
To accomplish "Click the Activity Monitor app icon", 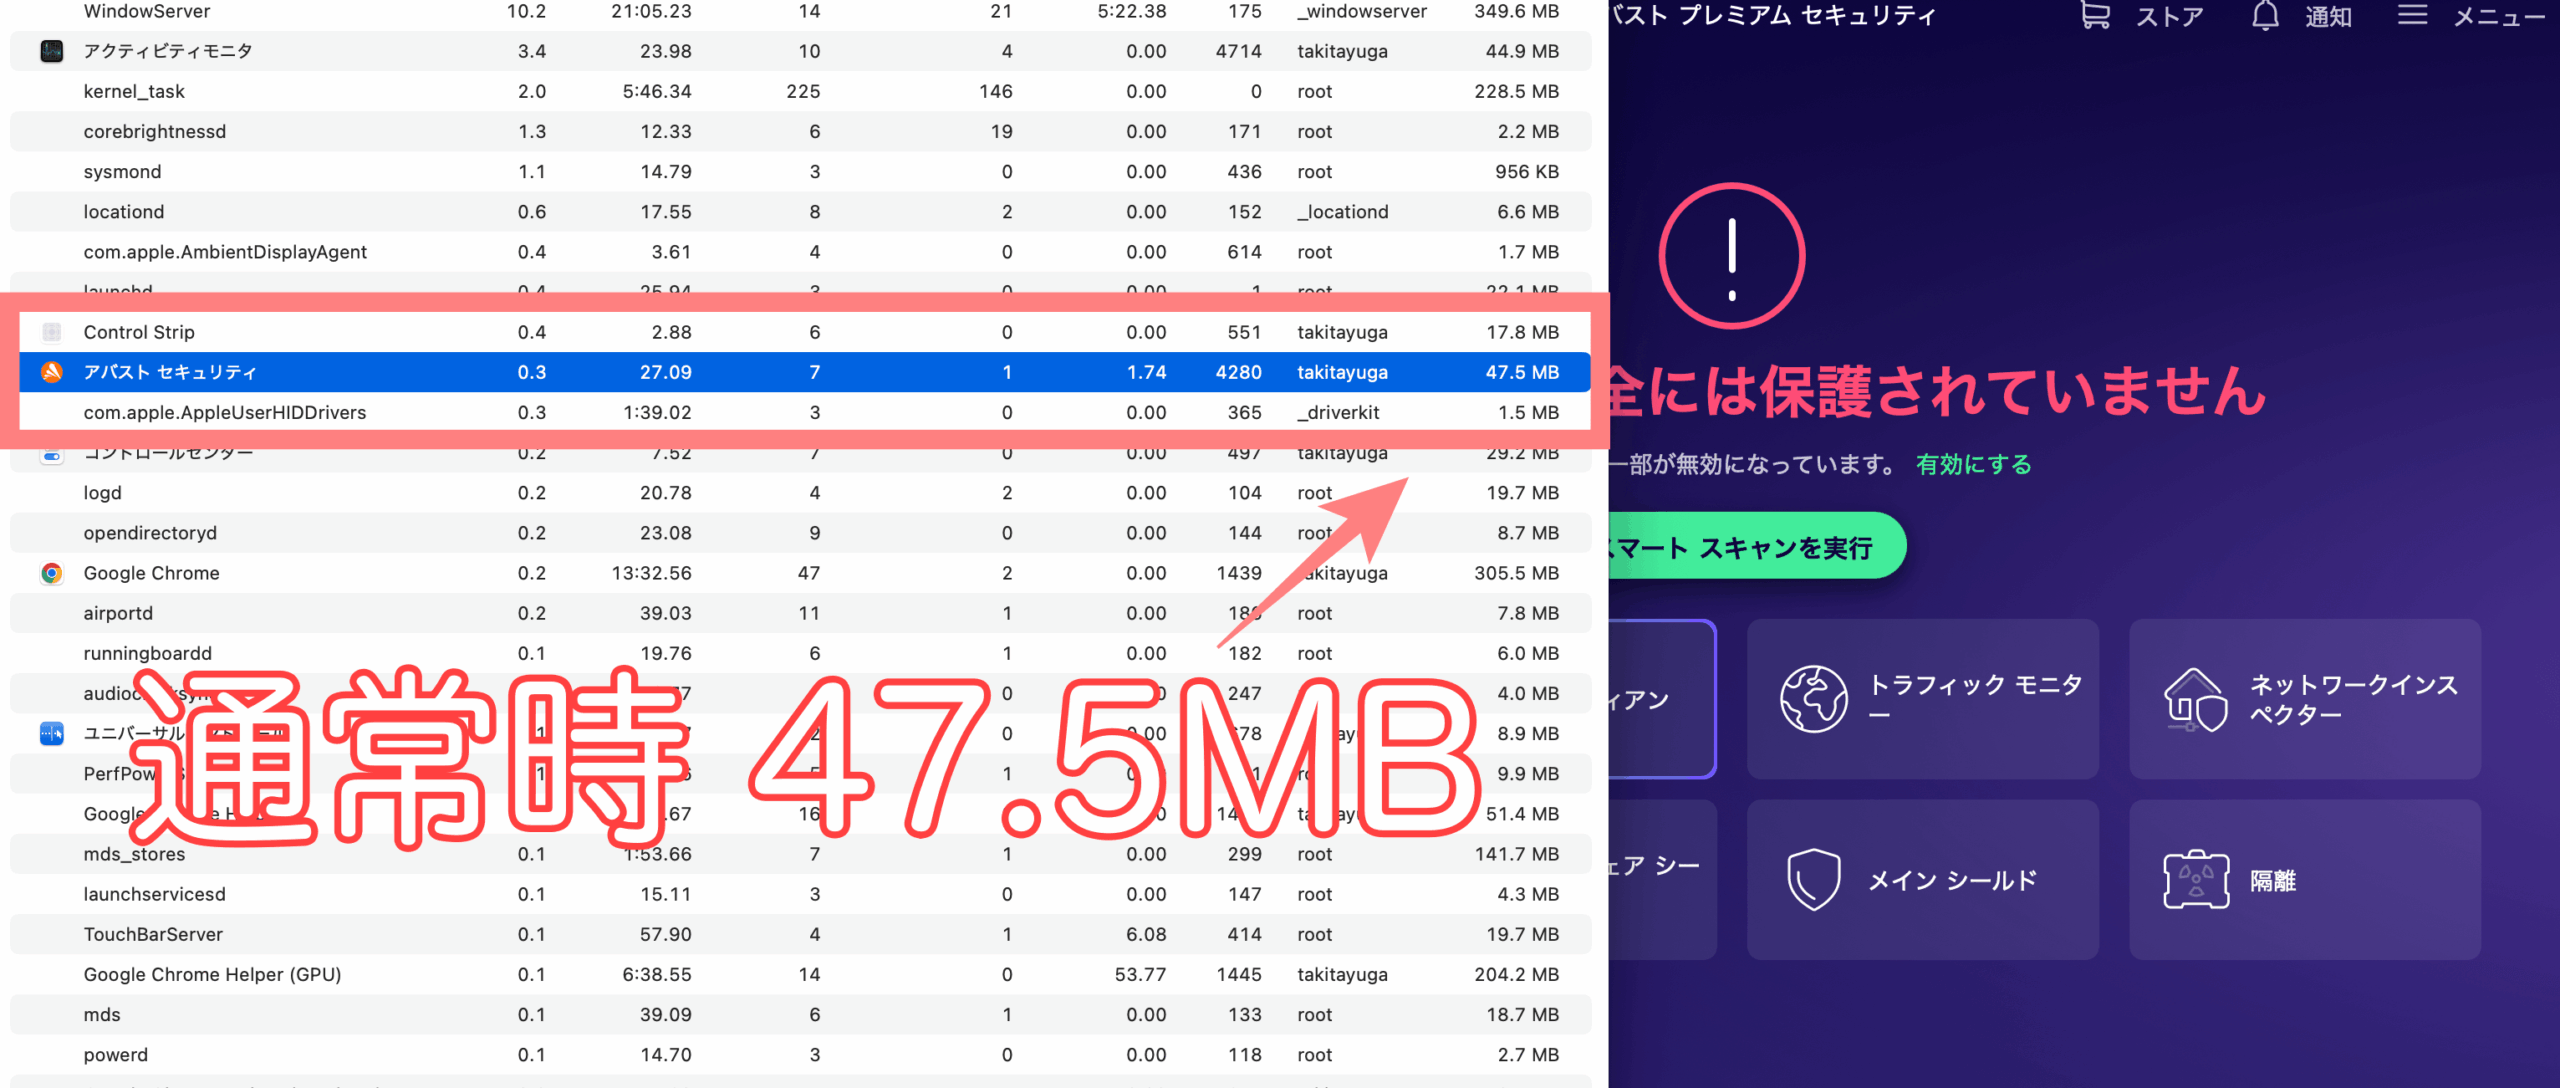I will (52, 51).
